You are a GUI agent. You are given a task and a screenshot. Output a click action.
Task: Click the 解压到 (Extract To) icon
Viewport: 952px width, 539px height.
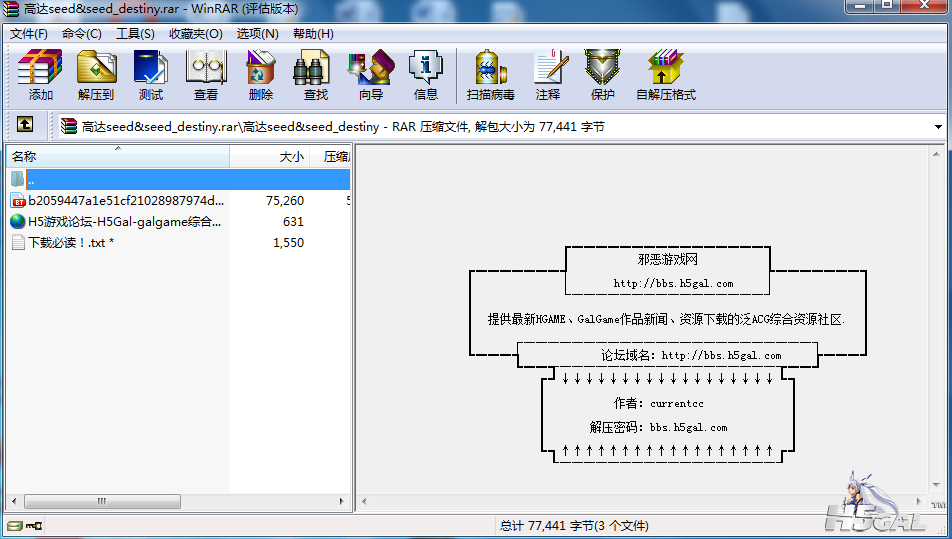click(96, 75)
